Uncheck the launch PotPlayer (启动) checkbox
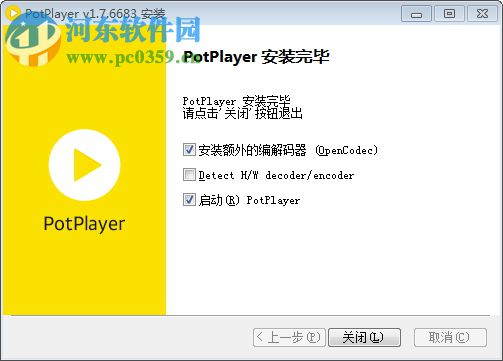Screen dimensions: 503x361 pyautogui.click(x=189, y=200)
